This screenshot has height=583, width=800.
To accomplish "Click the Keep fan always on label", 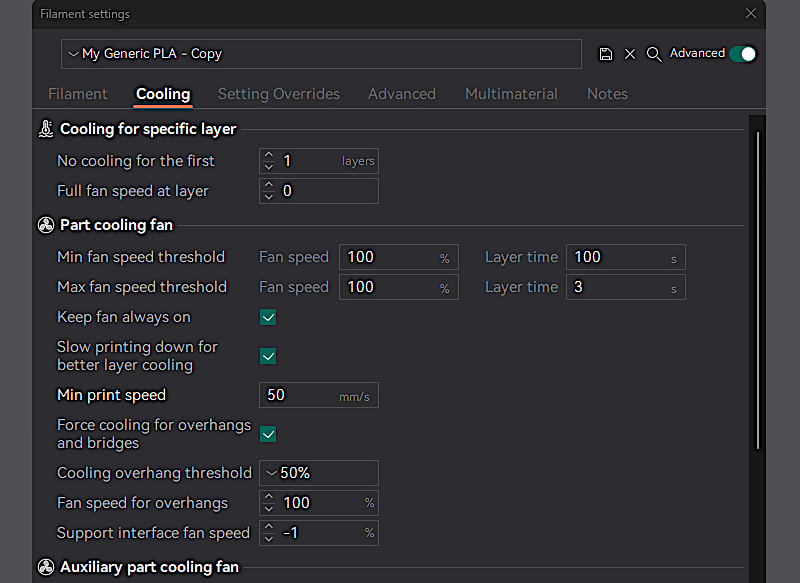I will 123,317.
